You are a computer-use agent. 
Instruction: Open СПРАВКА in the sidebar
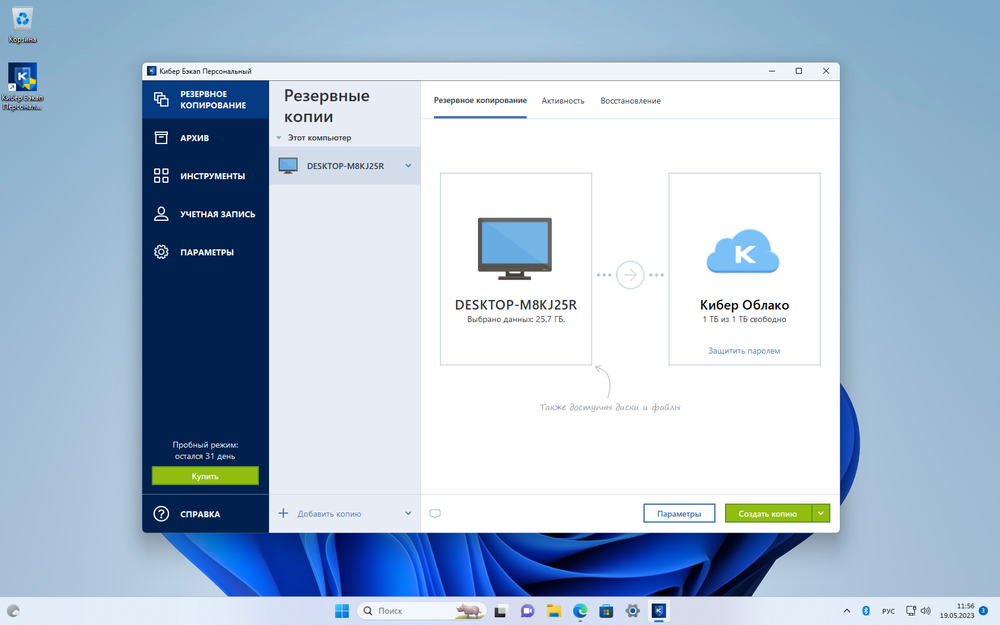(x=205, y=513)
